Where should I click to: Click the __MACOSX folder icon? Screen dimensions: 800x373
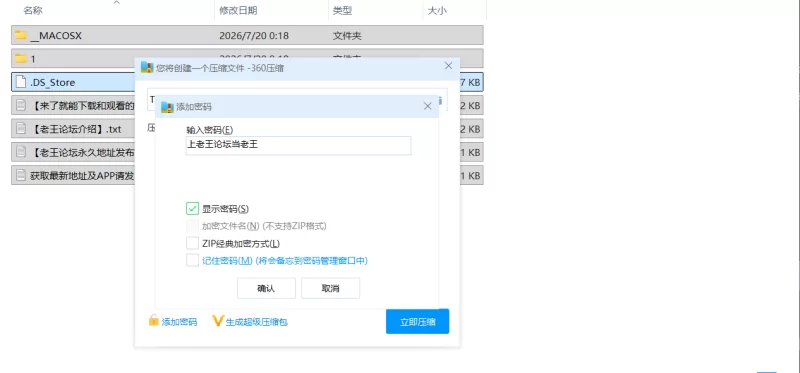coord(20,35)
